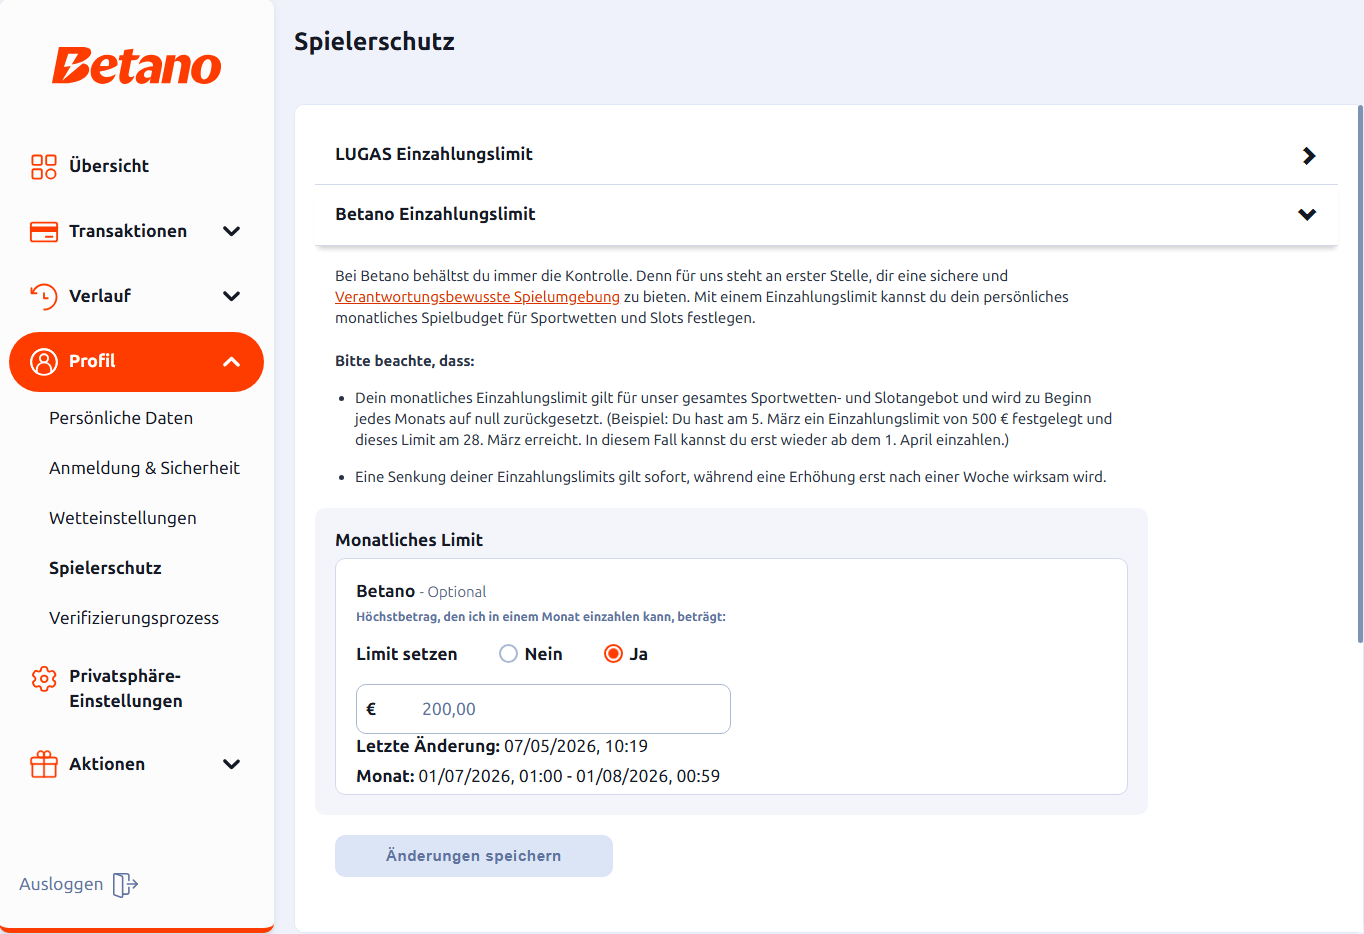Select the Ja radio button

click(614, 654)
